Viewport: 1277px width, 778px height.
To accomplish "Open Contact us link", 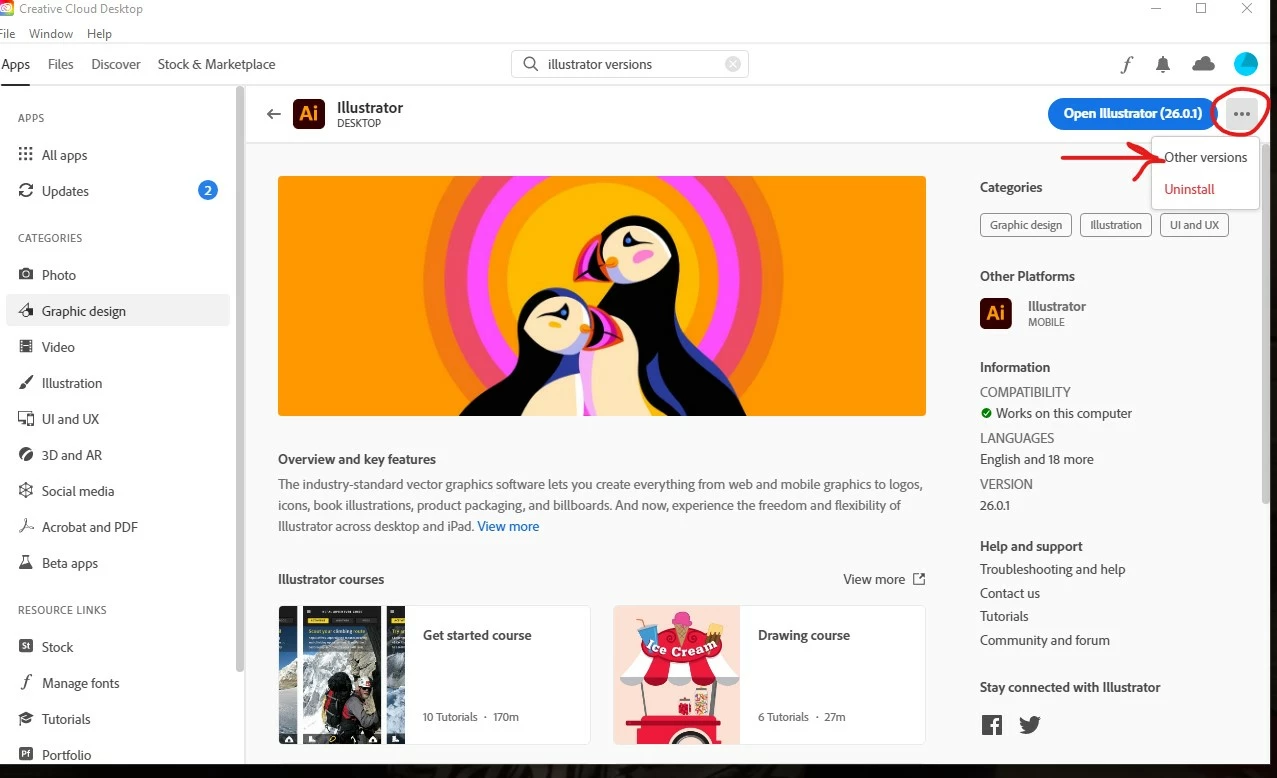I will (x=1010, y=593).
